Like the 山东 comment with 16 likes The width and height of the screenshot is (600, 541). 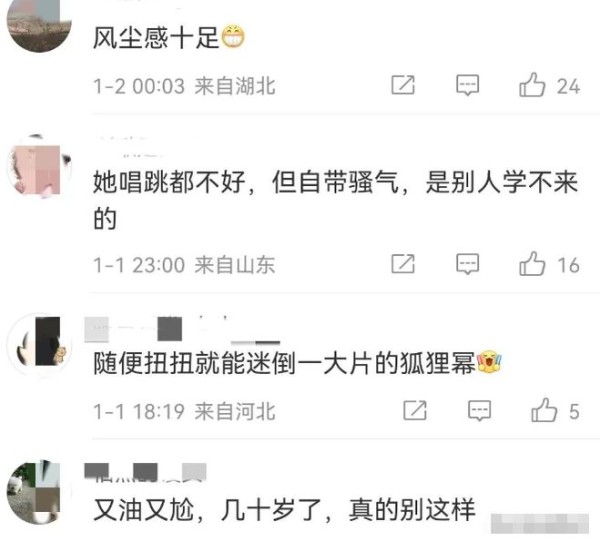pos(532,264)
